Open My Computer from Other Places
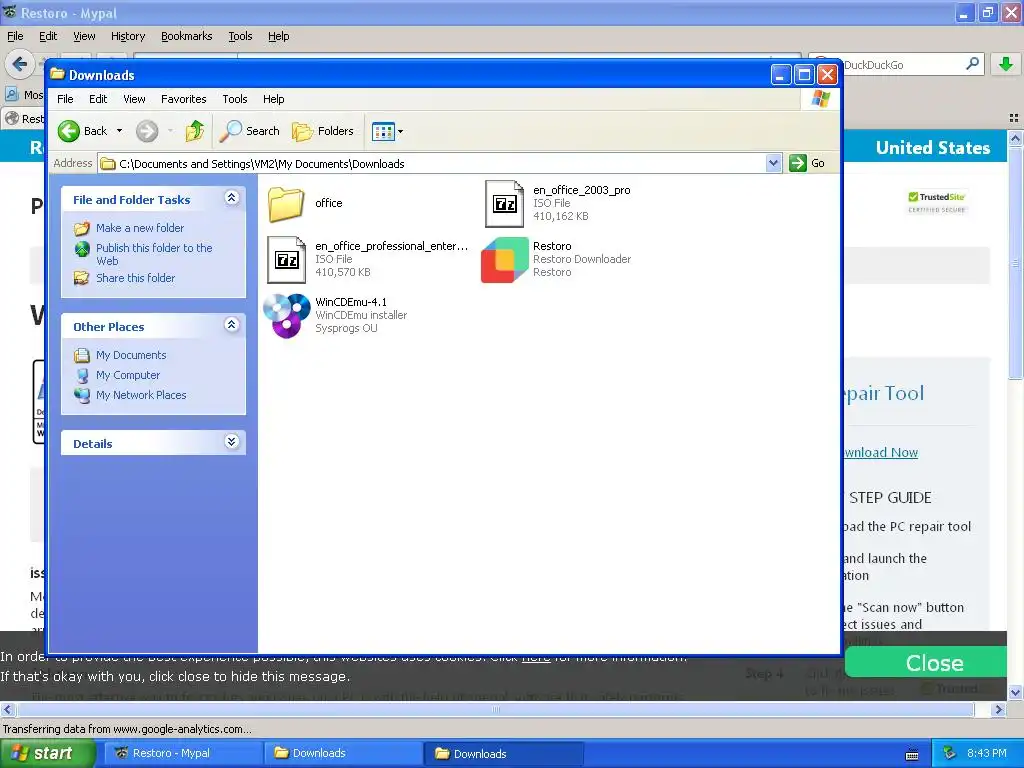The width and height of the screenshot is (1024, 768). tap(127, 376)
